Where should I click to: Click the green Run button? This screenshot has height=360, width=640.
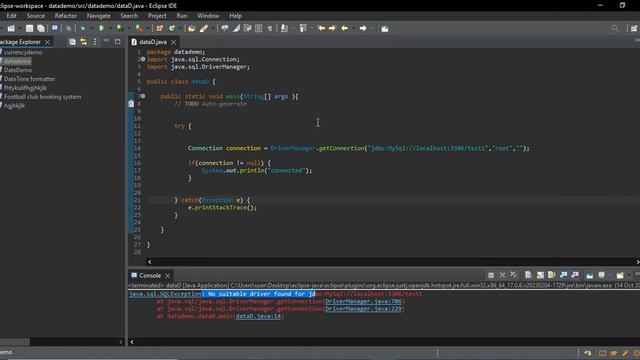pyautogui.click(x=101, y=28)
